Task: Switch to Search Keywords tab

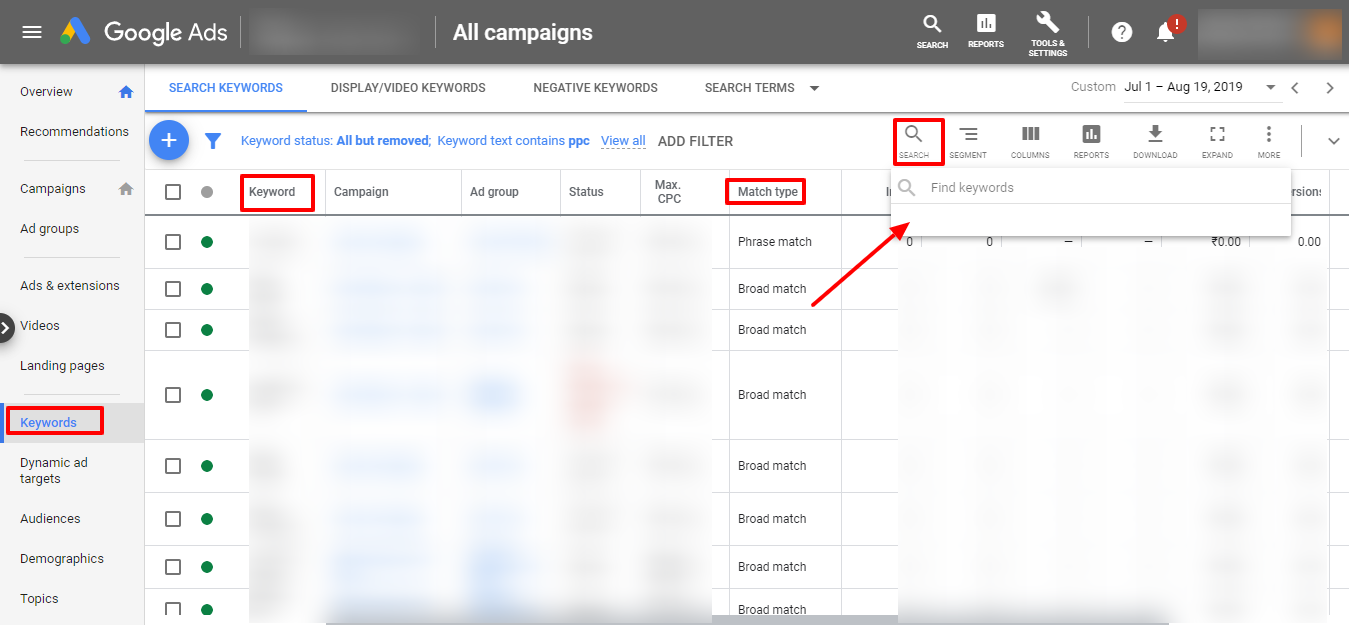Action: coord(226,88)
